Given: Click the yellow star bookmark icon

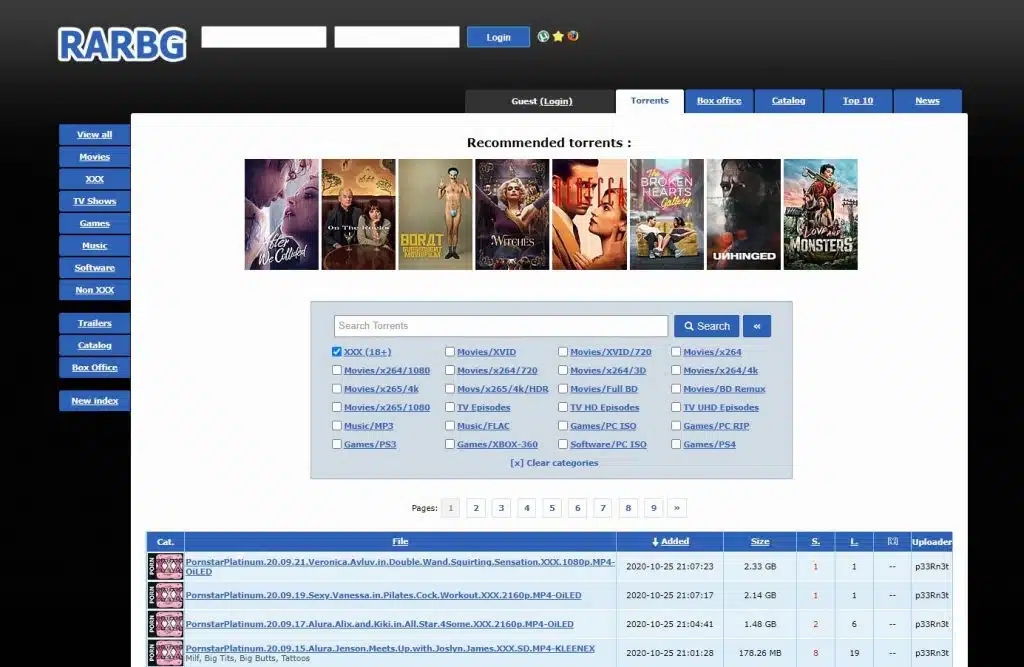Looking at the screenshot, I should 558,37.
